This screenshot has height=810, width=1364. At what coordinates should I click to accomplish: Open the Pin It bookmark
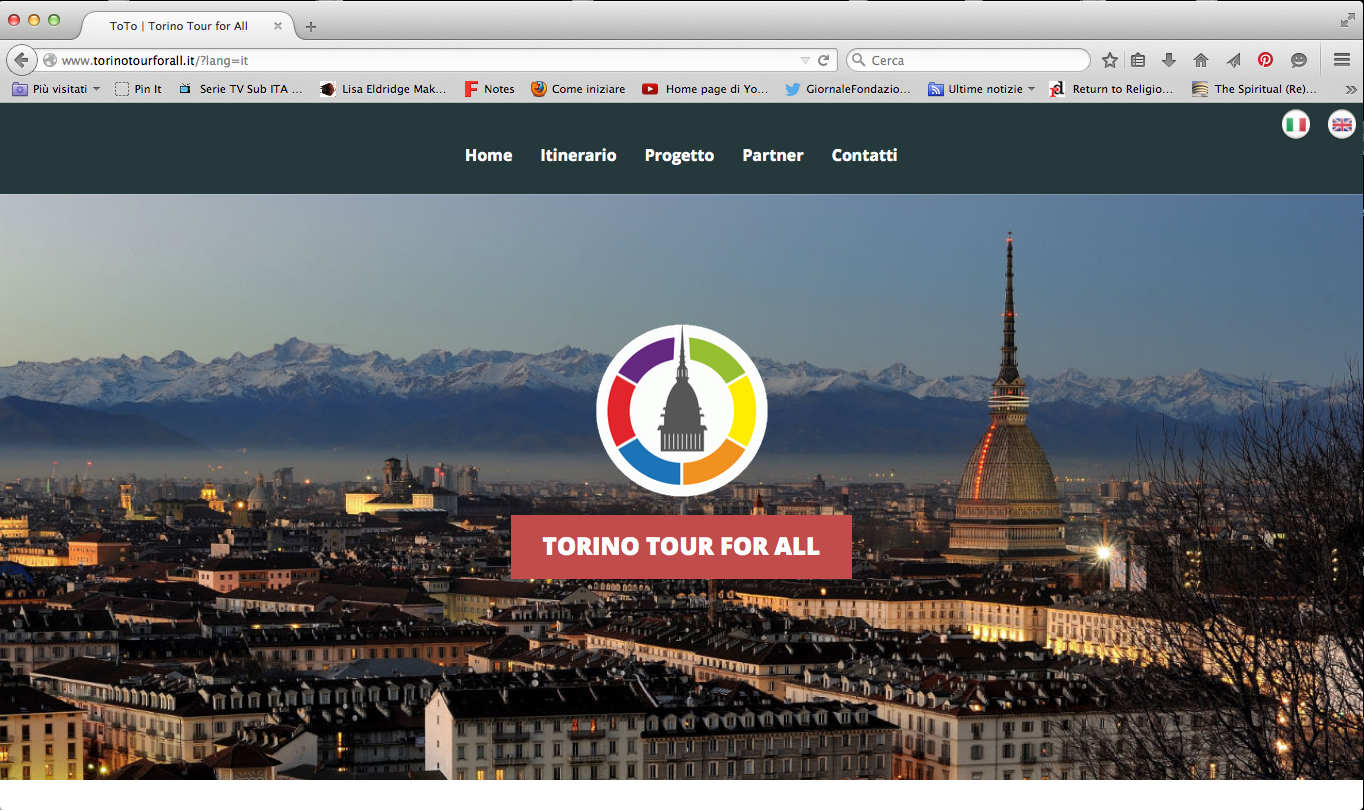coord(138,89)
